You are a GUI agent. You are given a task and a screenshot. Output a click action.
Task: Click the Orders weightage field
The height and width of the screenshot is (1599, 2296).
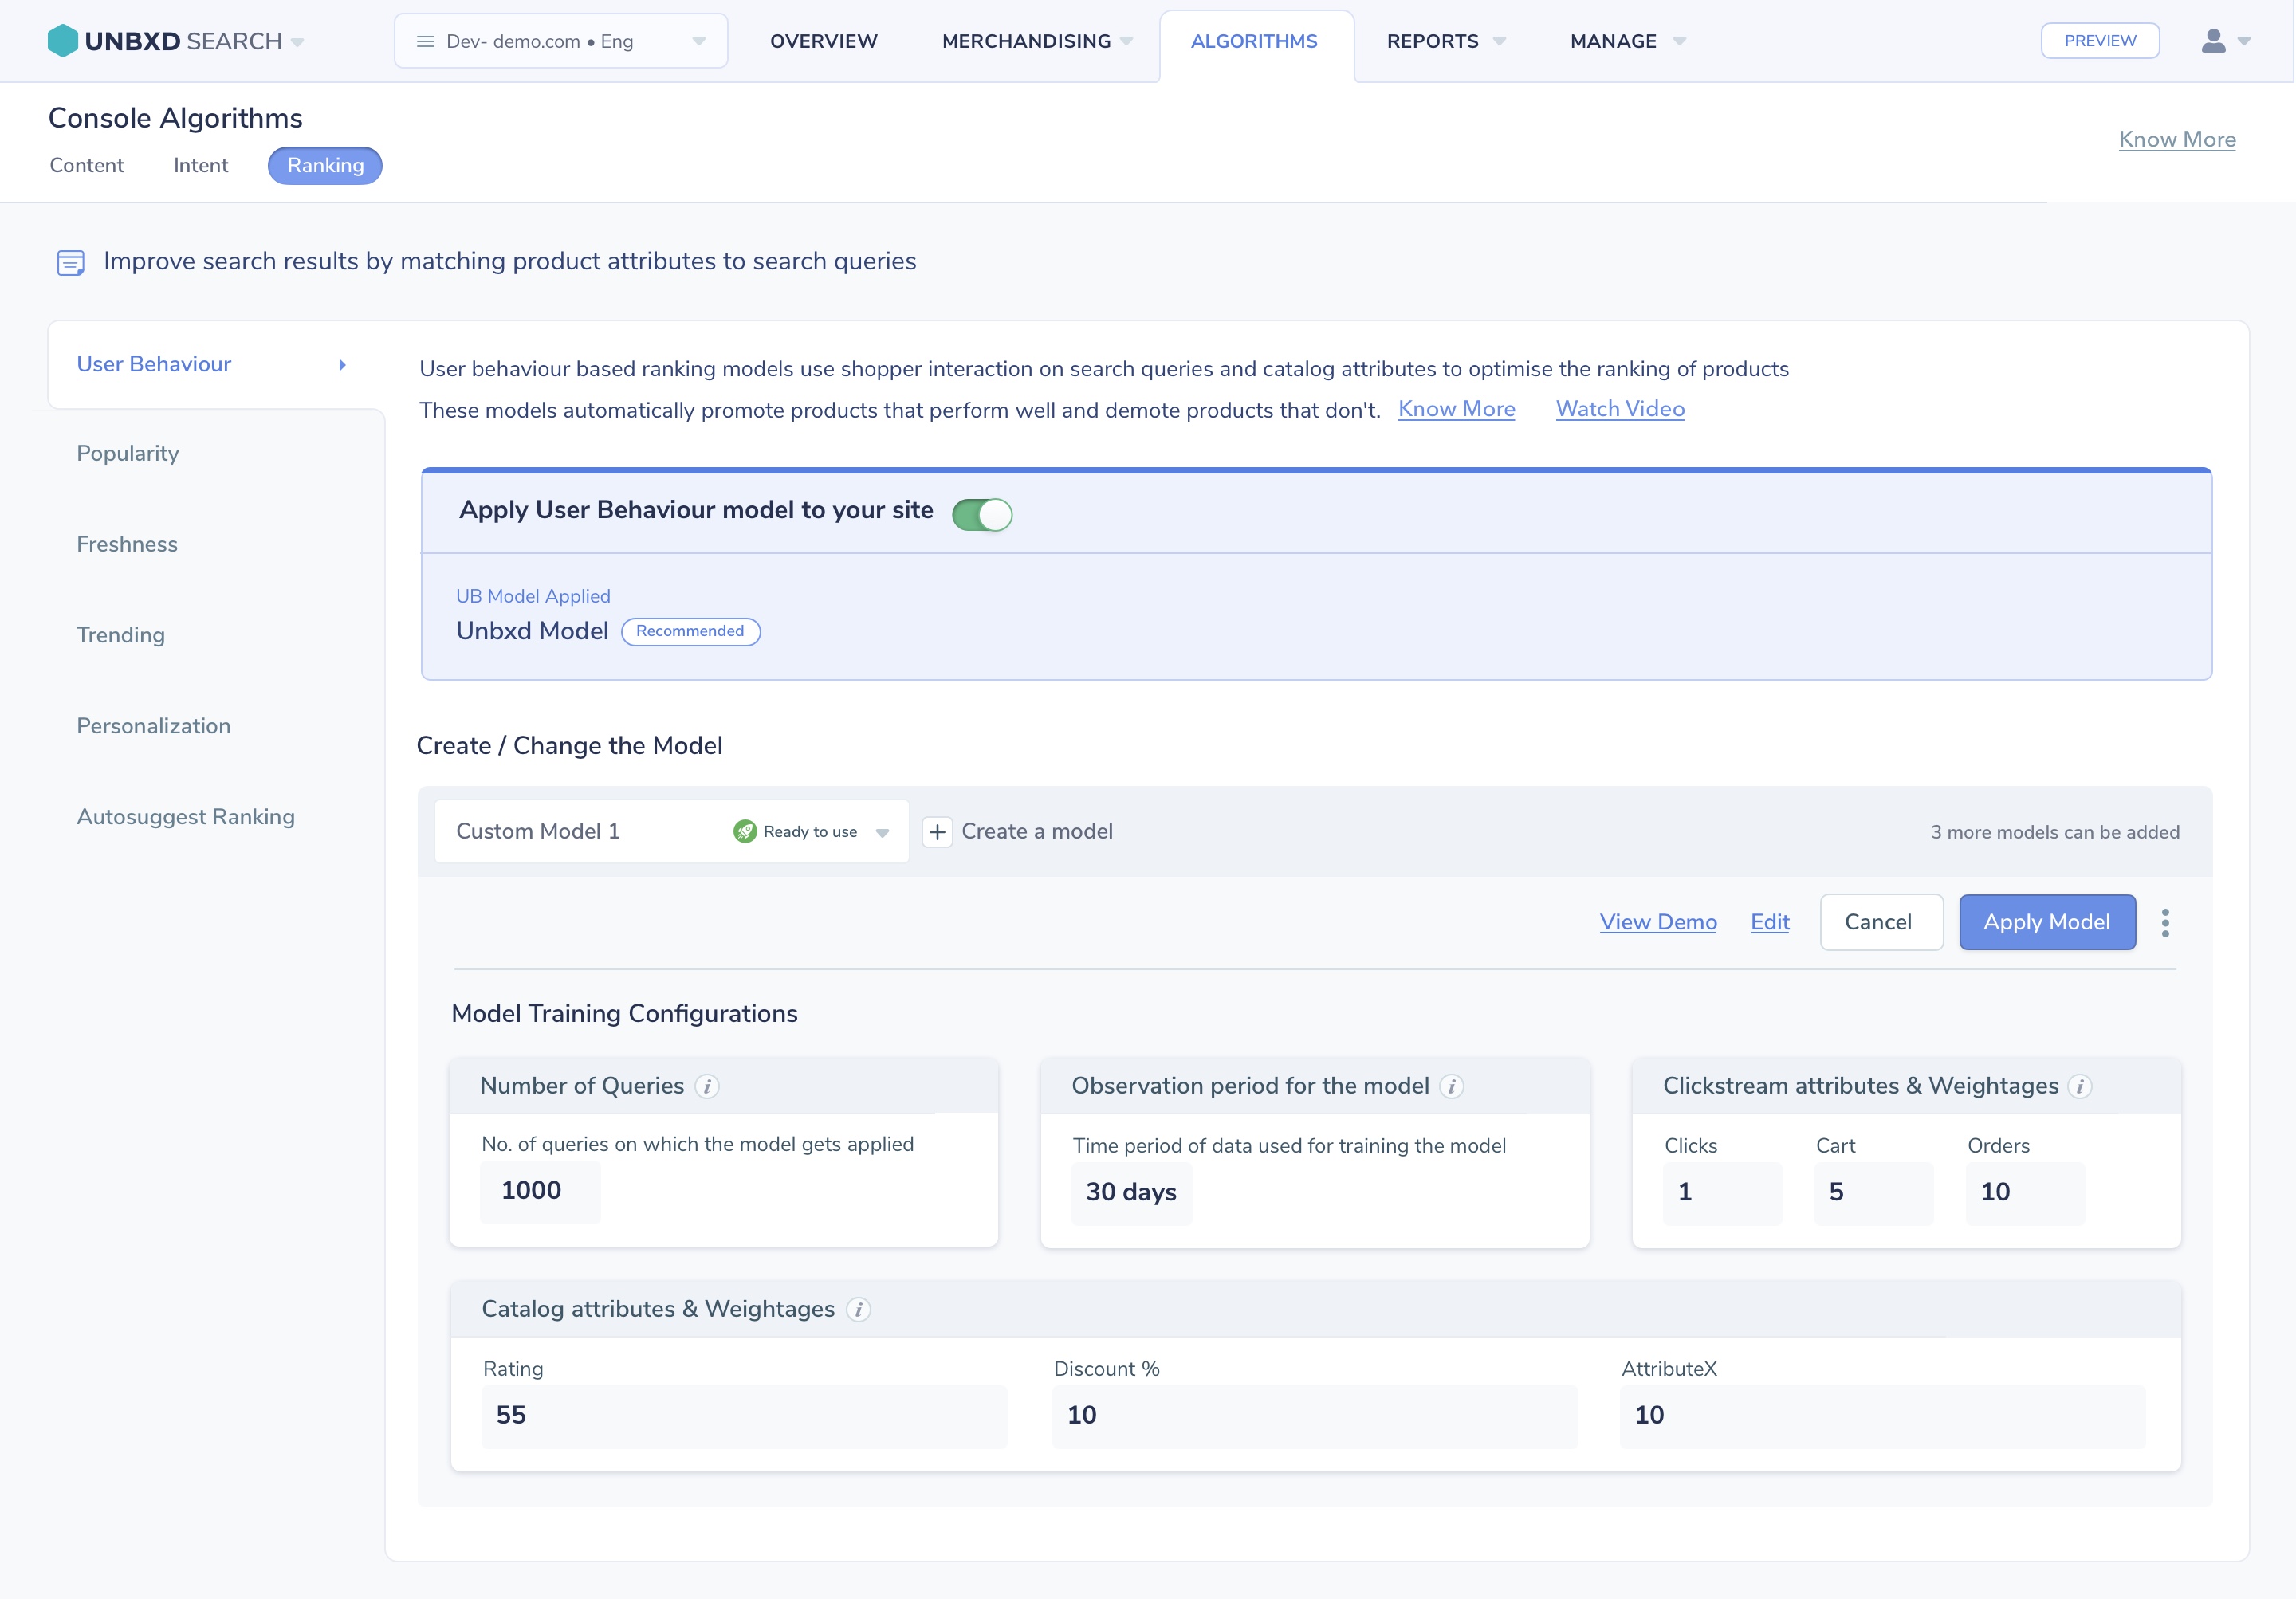2025,1193
